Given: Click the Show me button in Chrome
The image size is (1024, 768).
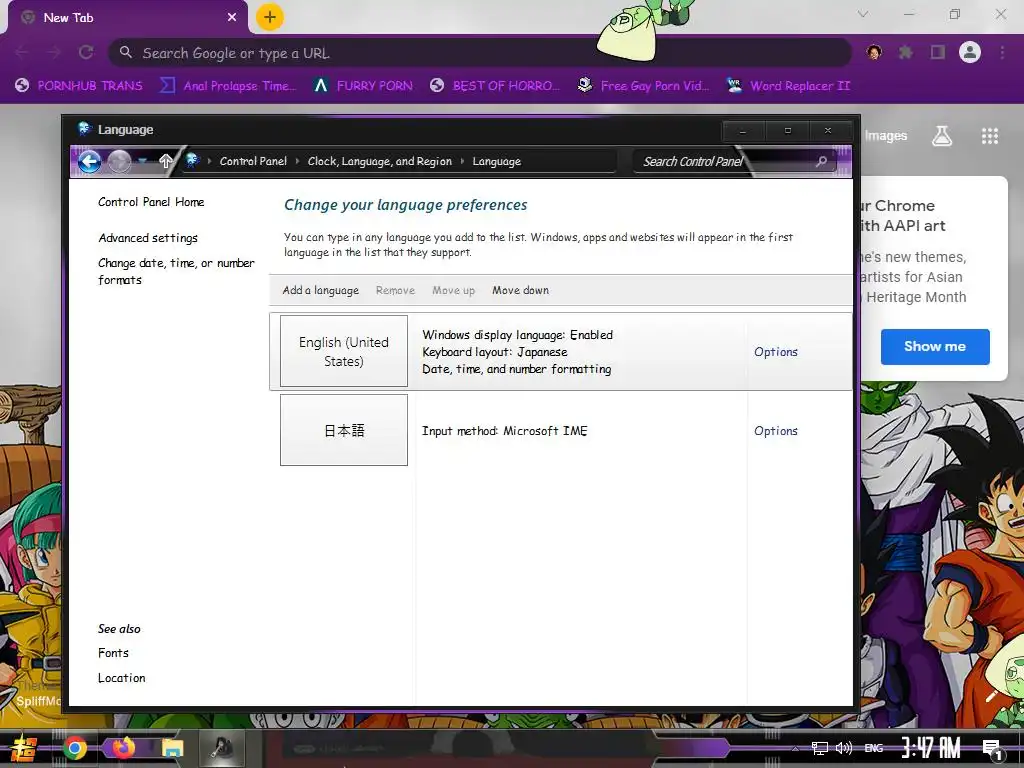Looking at the screenshot, I should tap(935, 347).
